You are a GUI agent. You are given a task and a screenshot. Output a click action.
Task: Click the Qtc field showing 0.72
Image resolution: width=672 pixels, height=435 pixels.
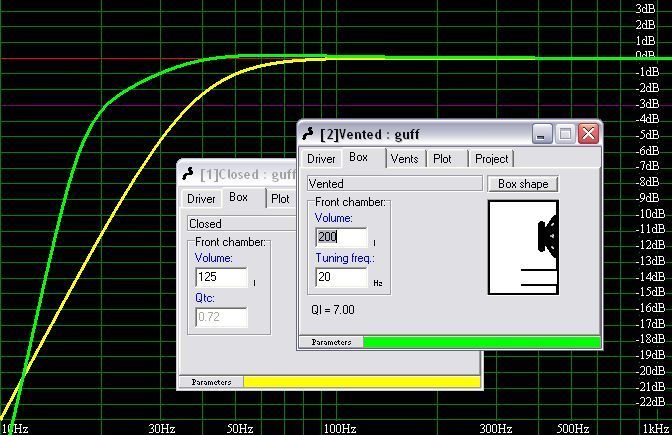tap(222, 317)
